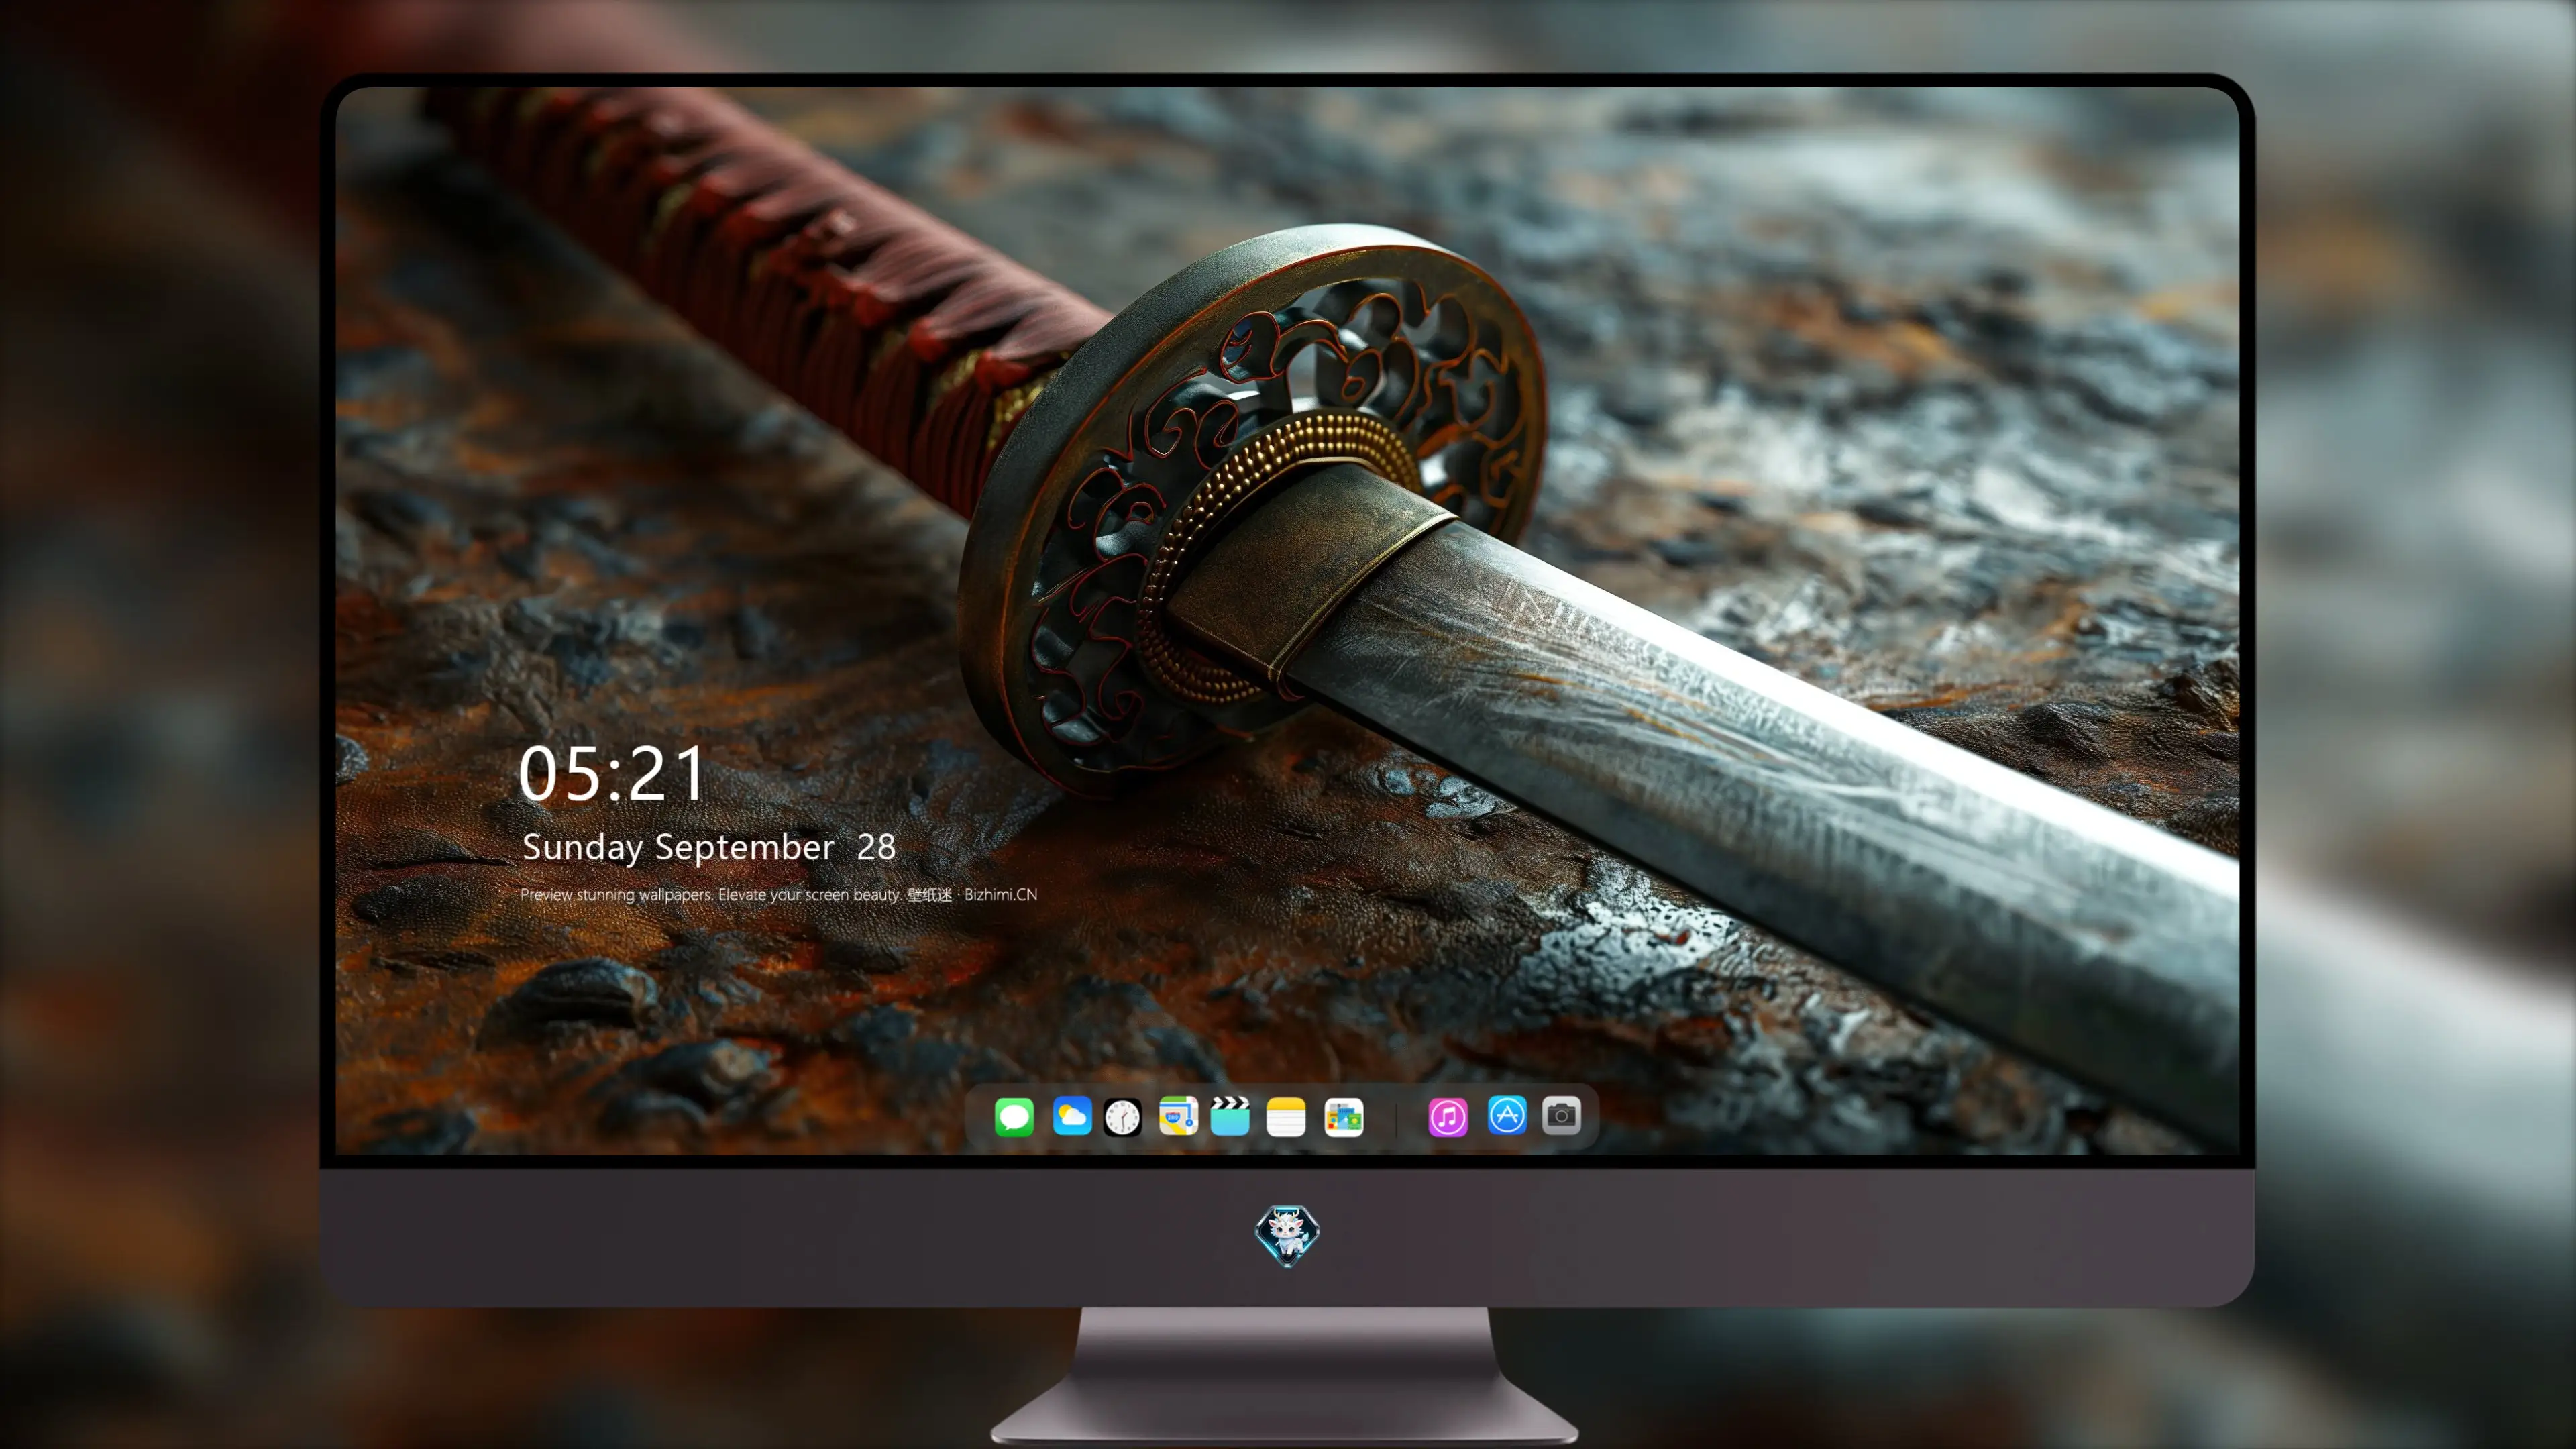Click the 05:21 clock display
This screenshot has width=2576, height=1449.
pyautogui.click(x=612, y=774)
